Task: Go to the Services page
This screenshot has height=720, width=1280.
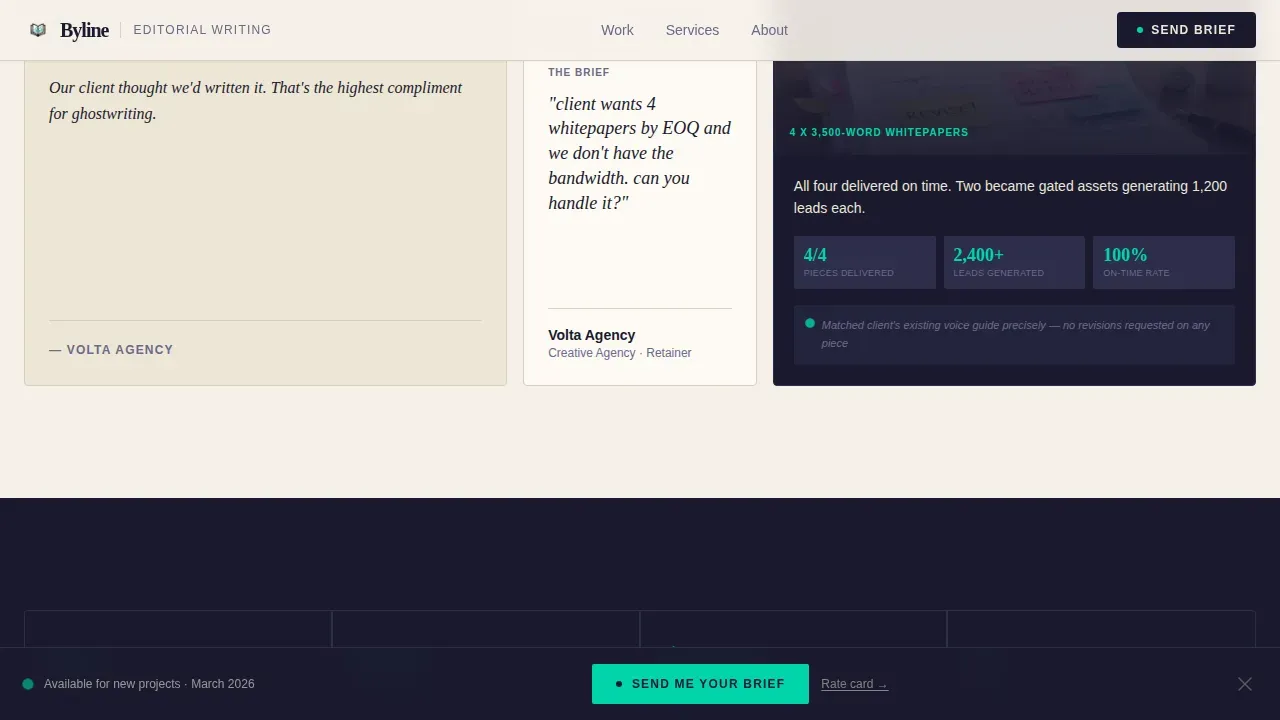Action: (692, 30)
